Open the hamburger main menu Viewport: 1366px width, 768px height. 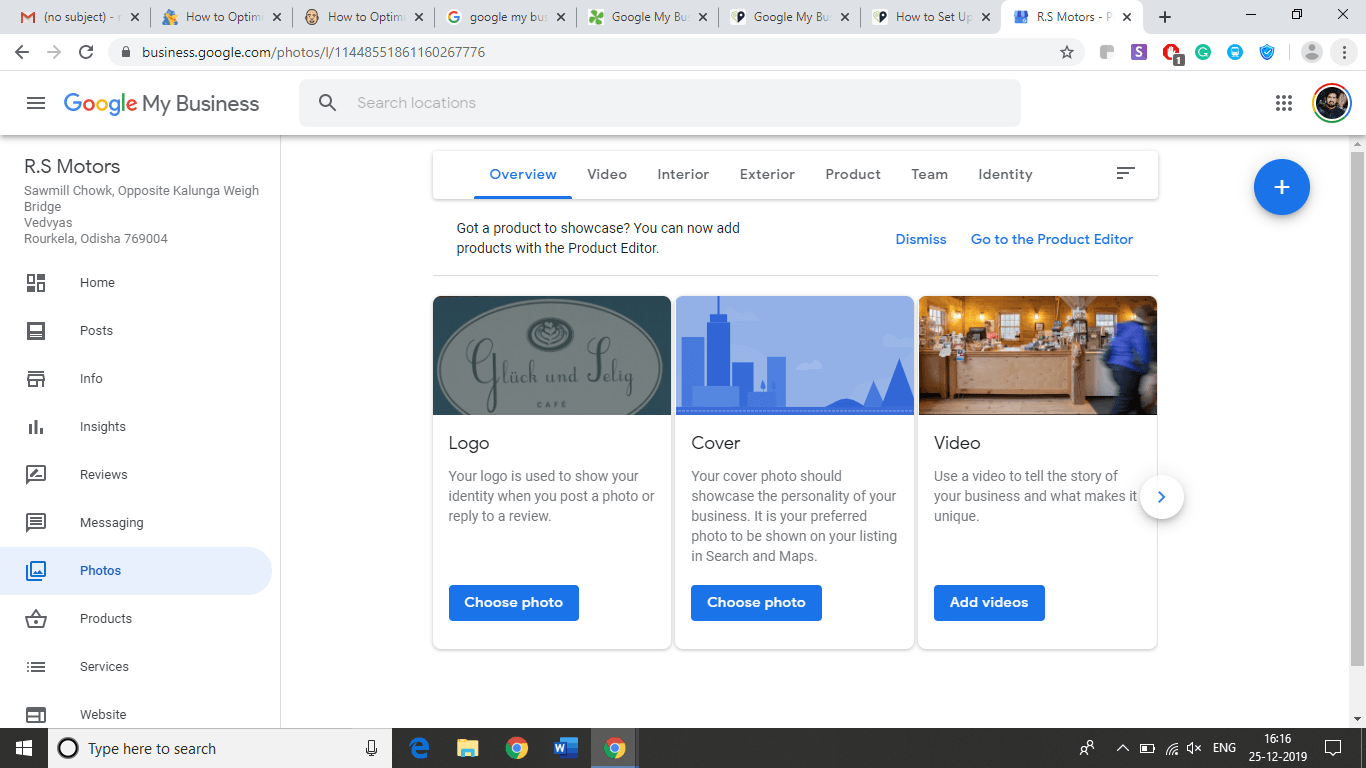pyautogui.click(x=36, y=103)
